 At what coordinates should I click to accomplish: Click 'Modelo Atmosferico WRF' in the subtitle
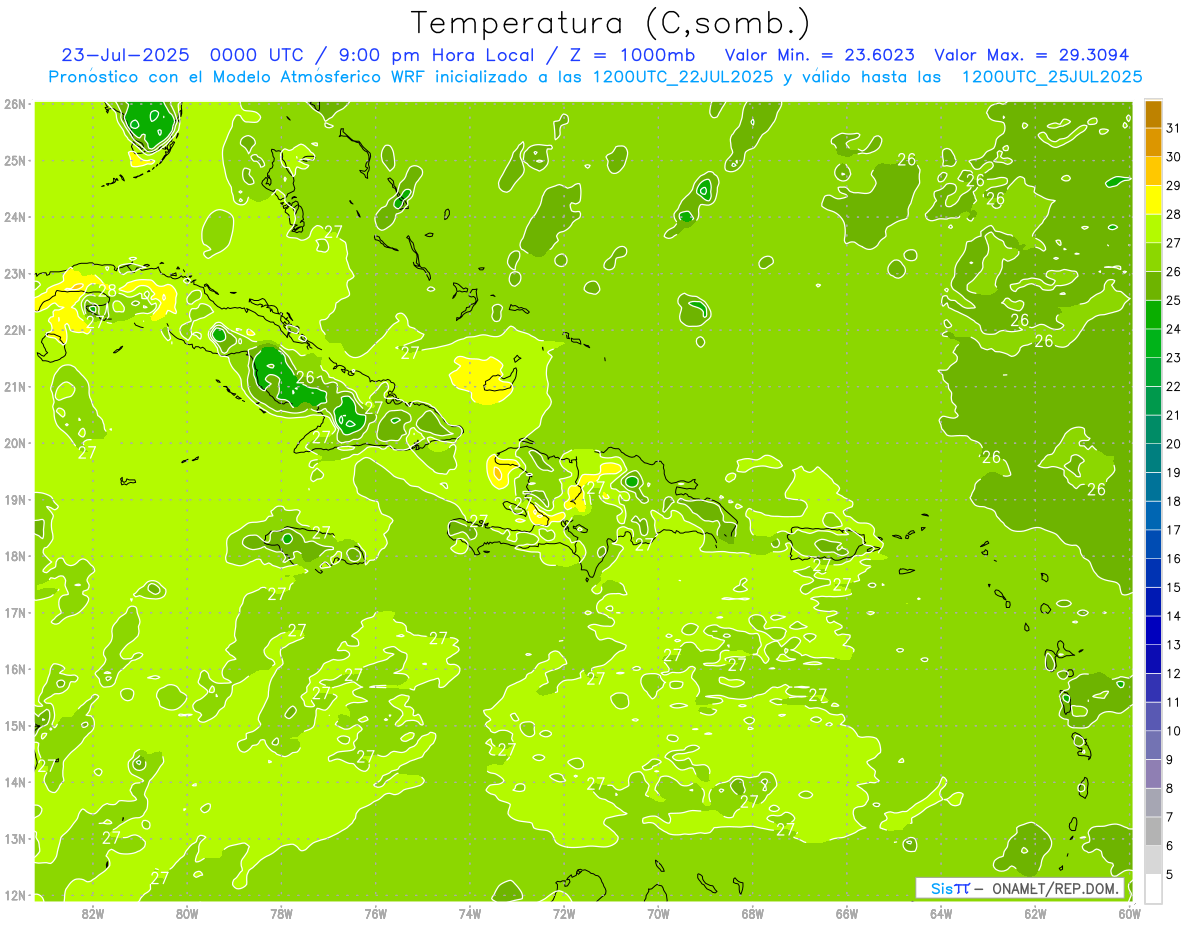318,77
